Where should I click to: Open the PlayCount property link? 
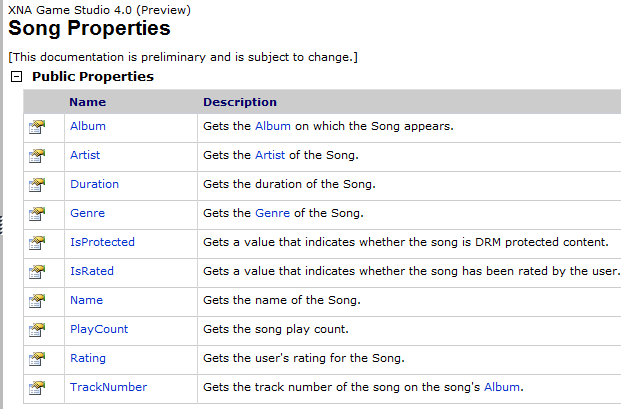tap(99, 329)
